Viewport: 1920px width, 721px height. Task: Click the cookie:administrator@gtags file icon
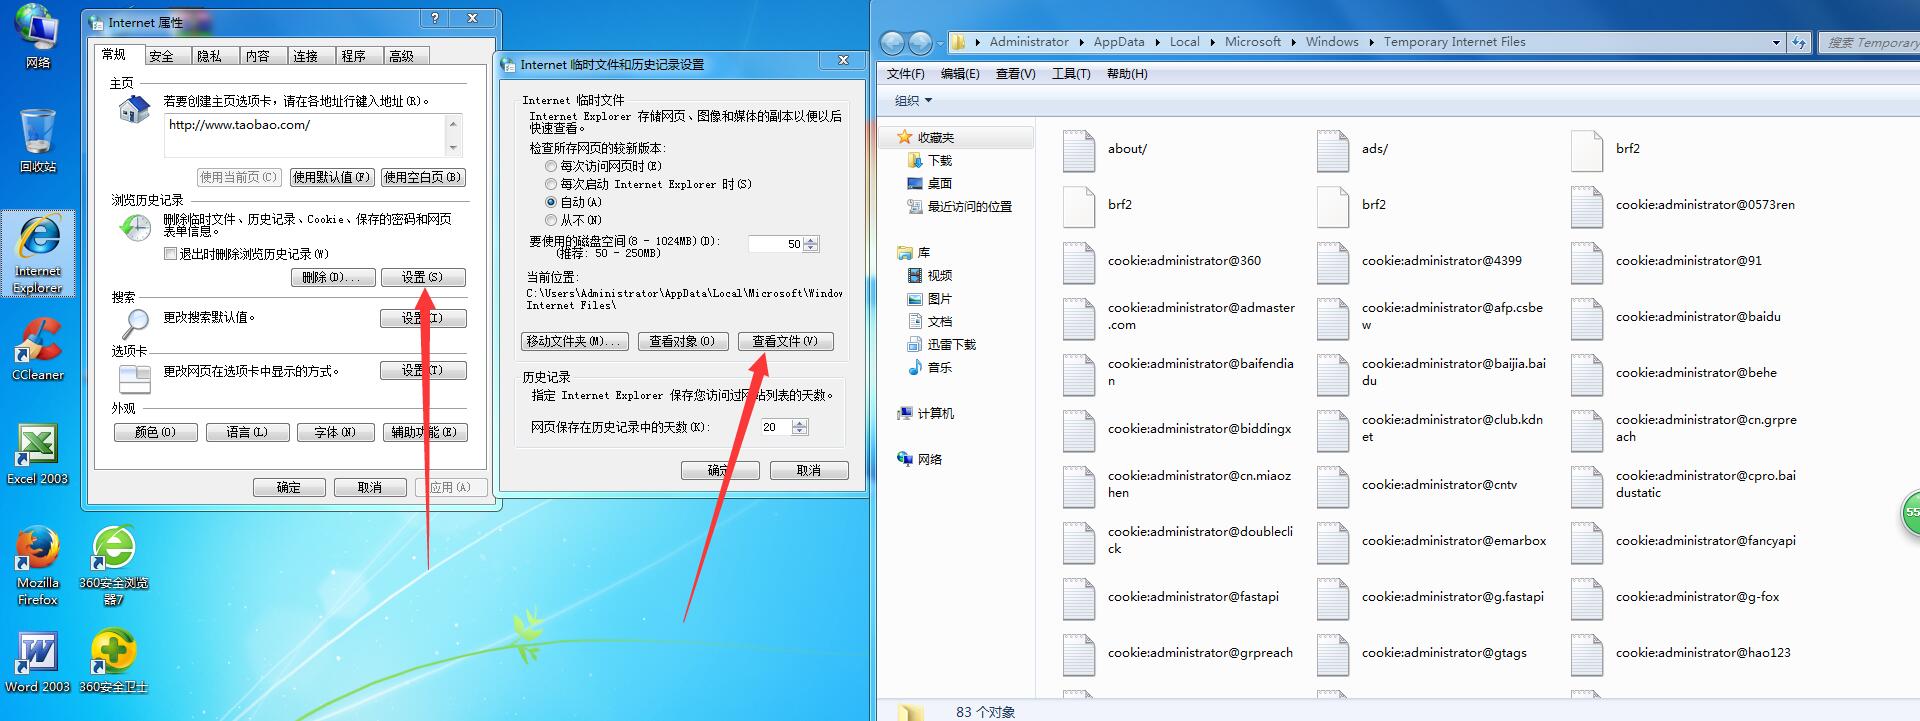[x=1333, y=654]
